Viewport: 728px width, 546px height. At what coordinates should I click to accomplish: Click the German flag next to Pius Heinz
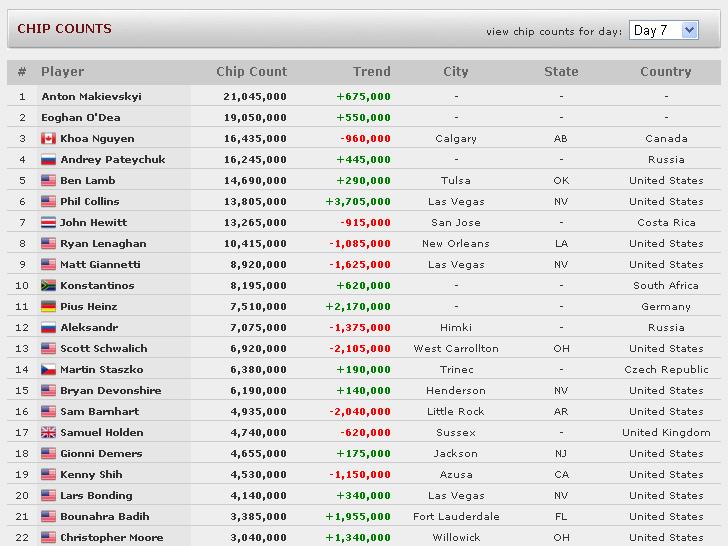point(48,306)
